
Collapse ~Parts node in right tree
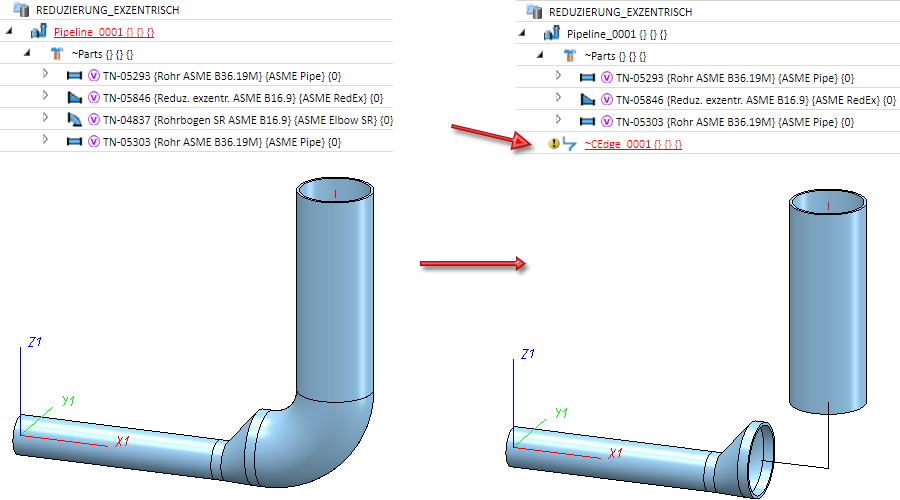(x=540, y=55)
